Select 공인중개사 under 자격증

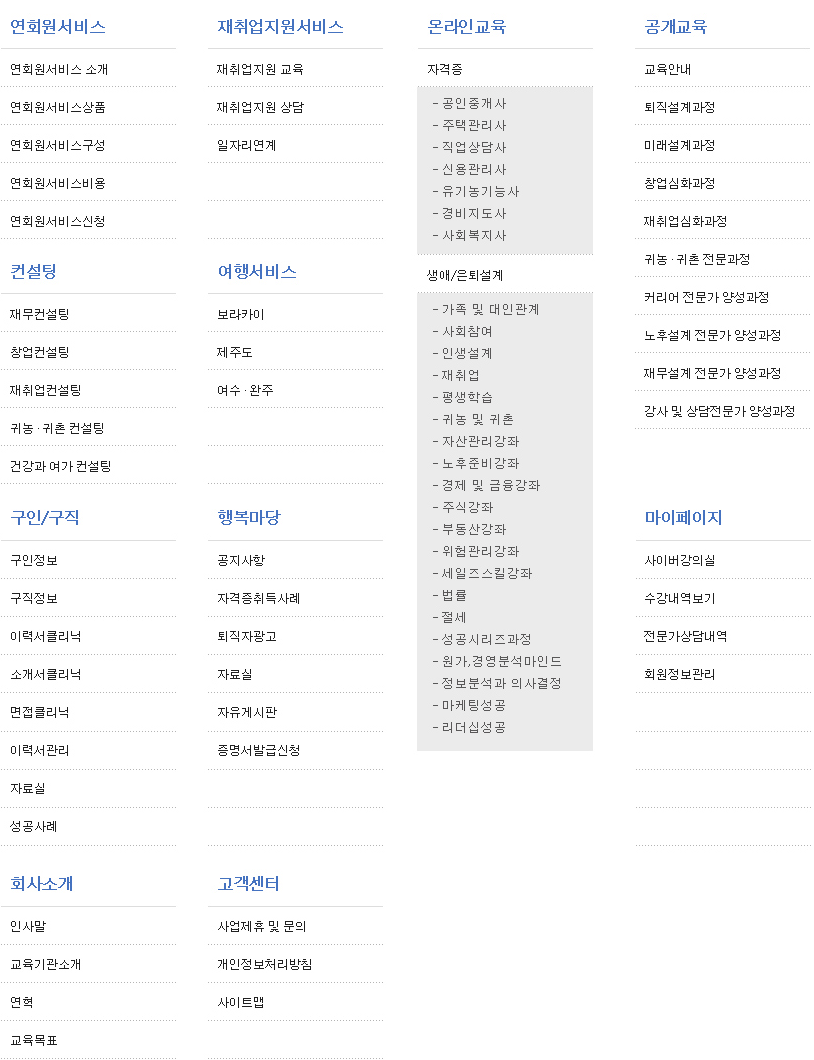474,103
